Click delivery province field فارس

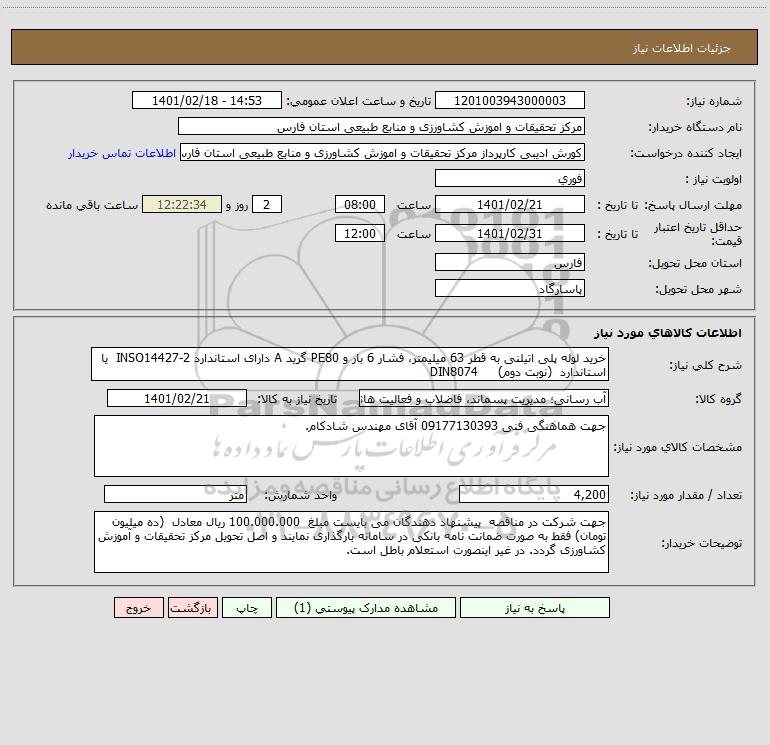[x=510, y=262]
